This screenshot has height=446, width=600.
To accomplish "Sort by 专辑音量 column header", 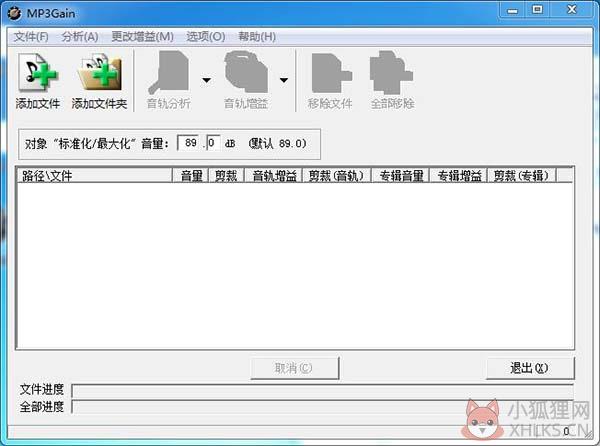I will pos(401,176).
